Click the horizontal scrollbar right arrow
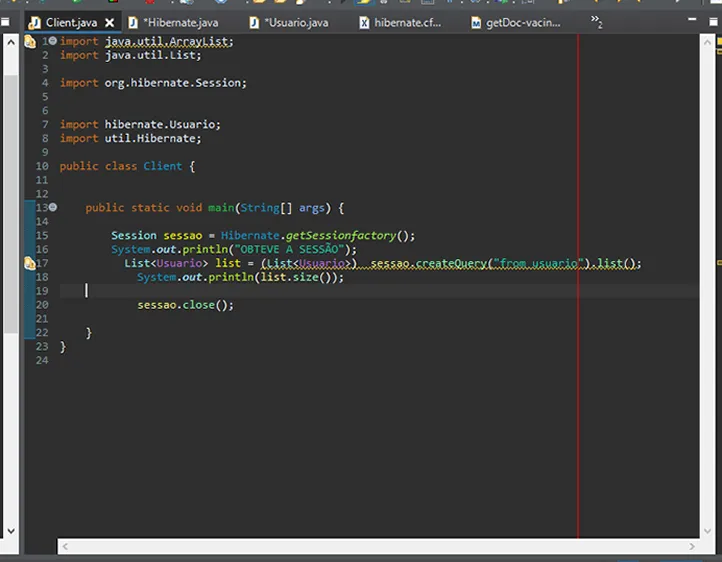 pyautogui.click(x=692, y=547)
